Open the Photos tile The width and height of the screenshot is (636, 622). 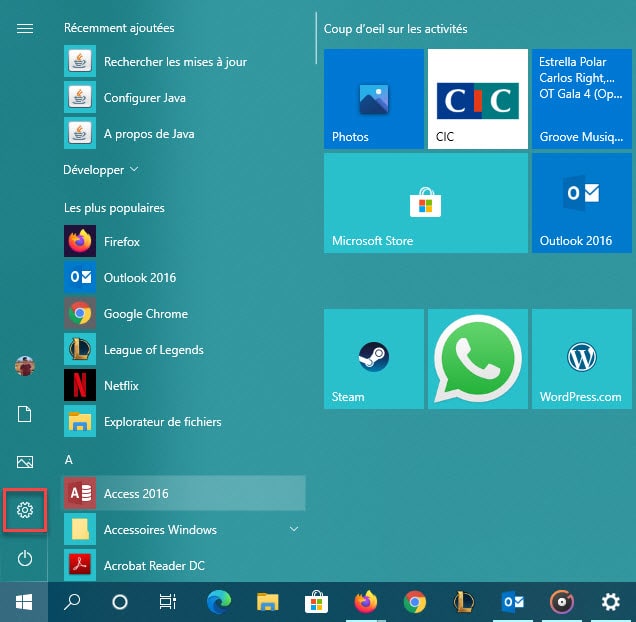[x=374, y=99]
